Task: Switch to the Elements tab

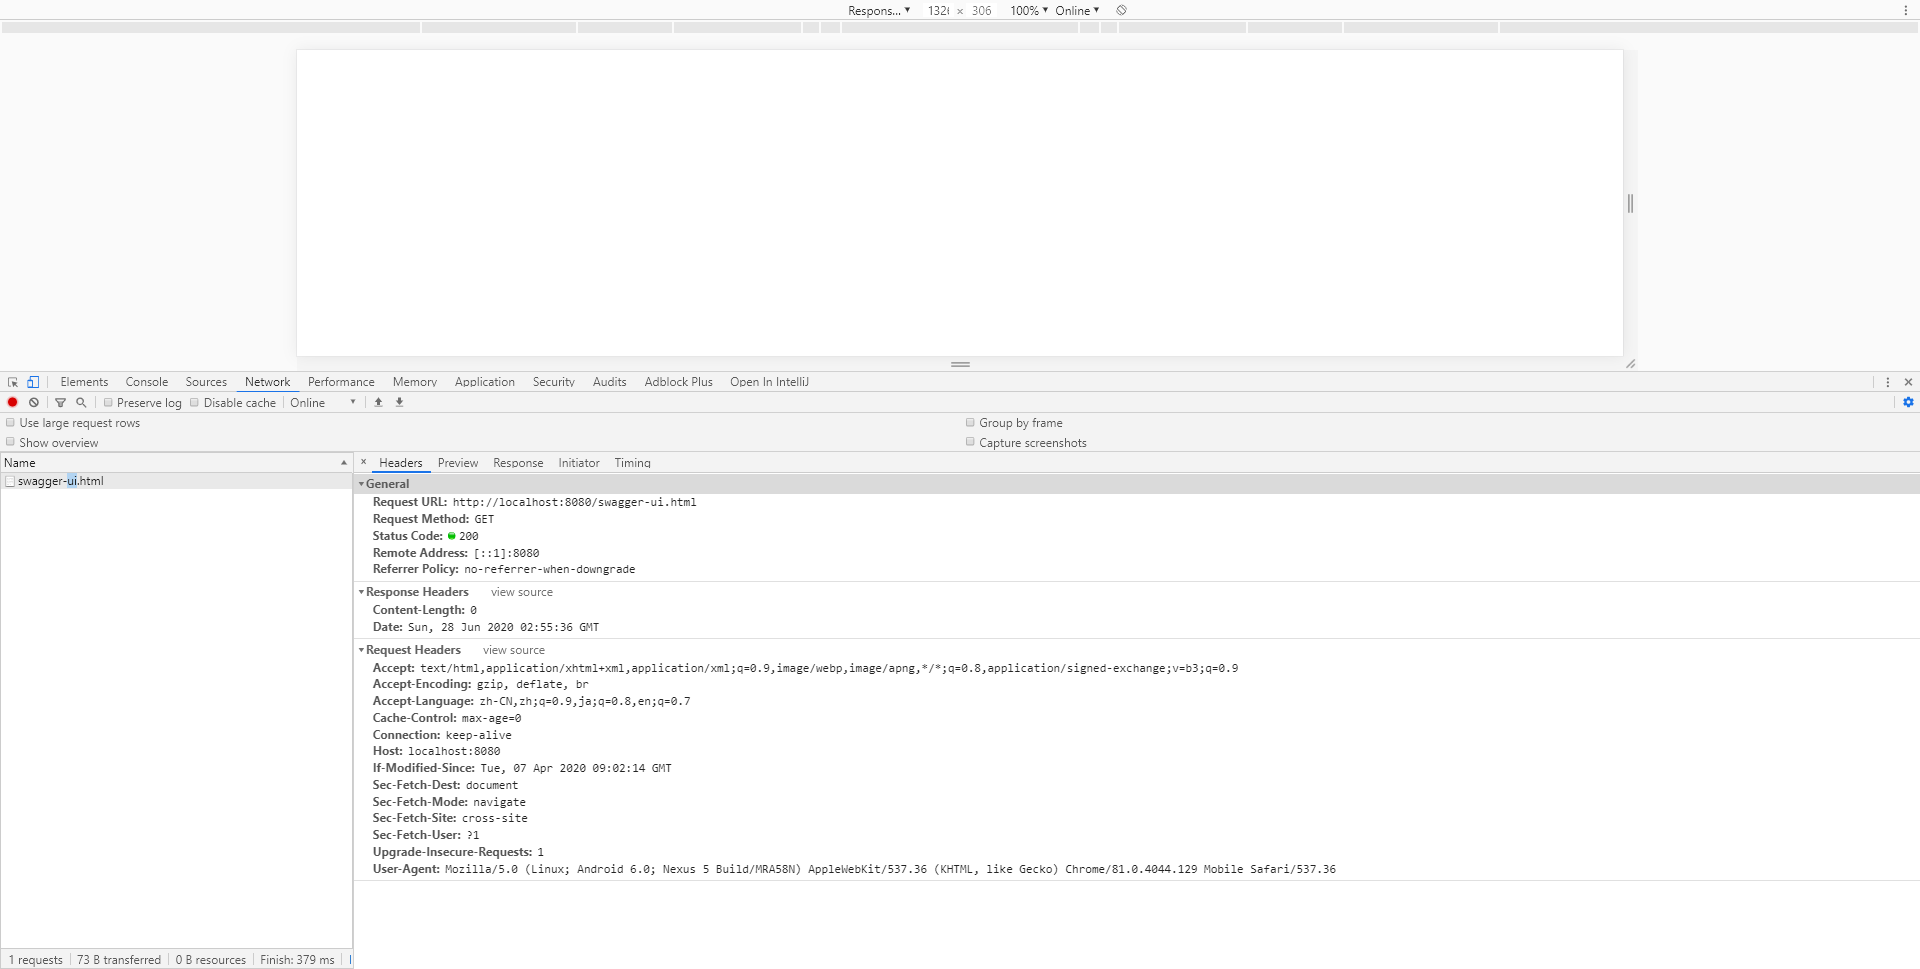Action: [x=84, y=382]
